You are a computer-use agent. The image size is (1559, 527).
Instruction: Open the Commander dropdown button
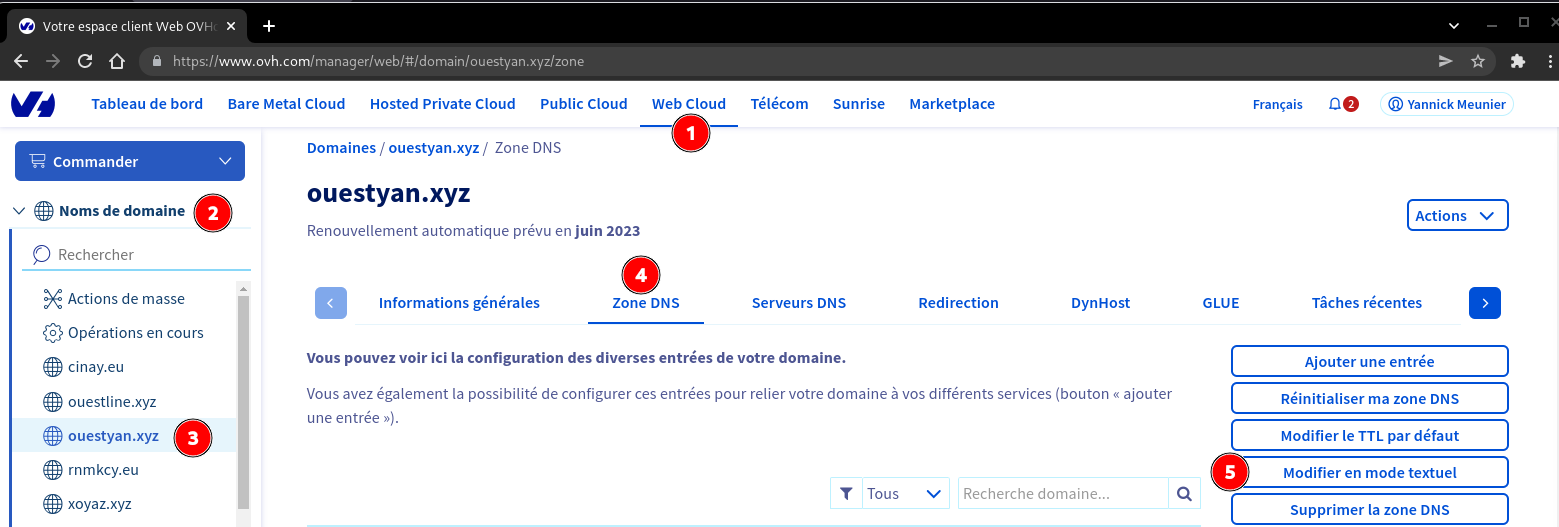pos(130,161)
